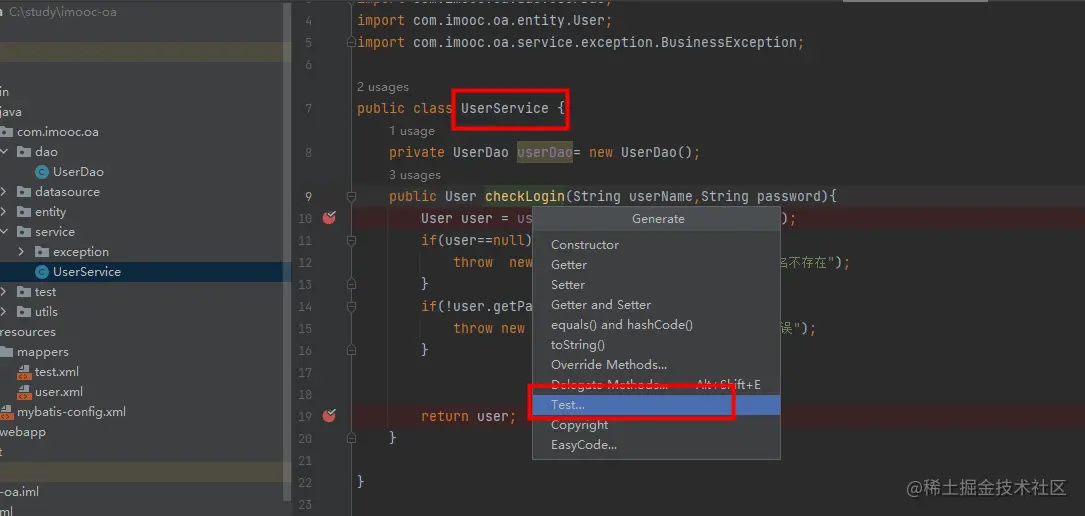This screenshot has width=1085, height=516.
Task: Collapse the dao folder
Action: (x=3, y=151)
